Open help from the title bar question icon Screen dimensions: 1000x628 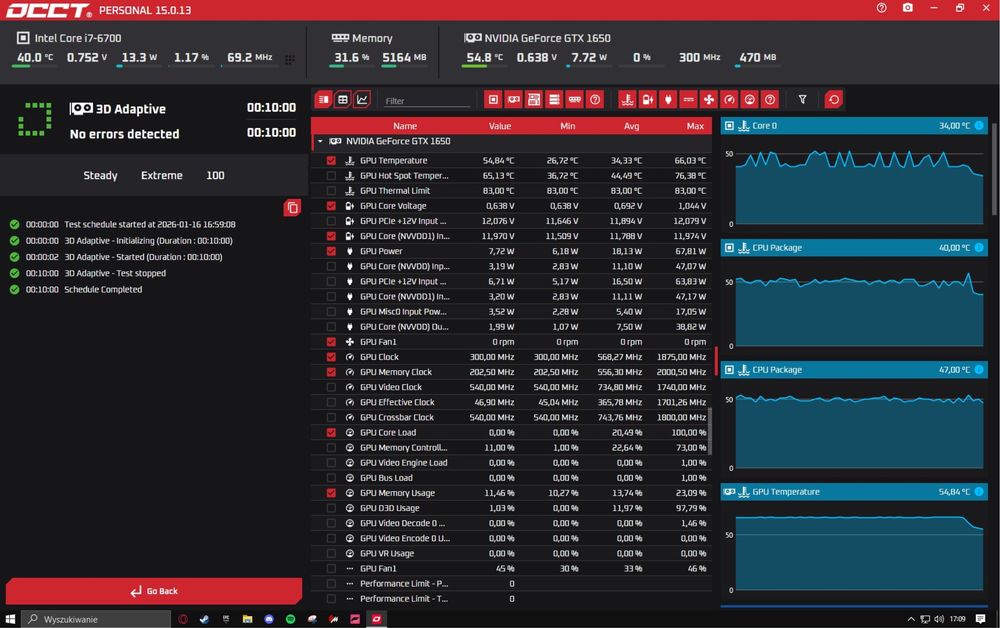(881, 8)
